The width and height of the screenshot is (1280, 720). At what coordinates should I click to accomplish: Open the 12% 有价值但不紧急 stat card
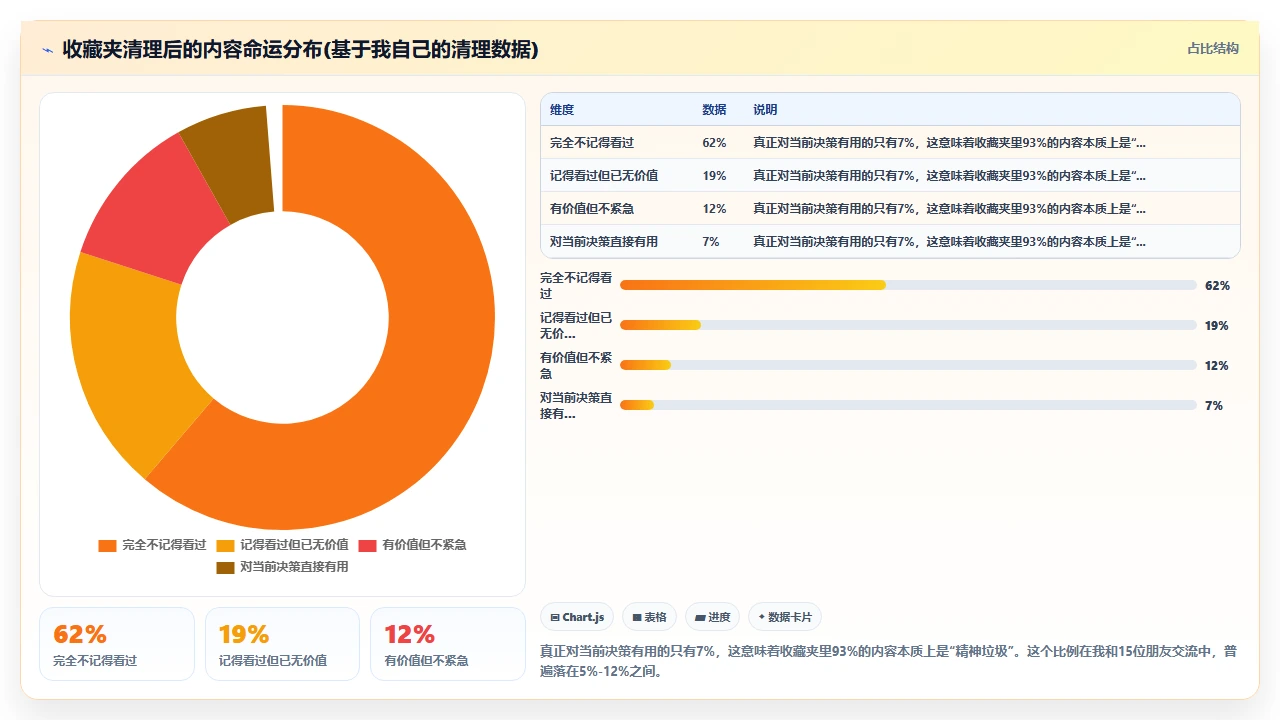click(x=448, y=644)
